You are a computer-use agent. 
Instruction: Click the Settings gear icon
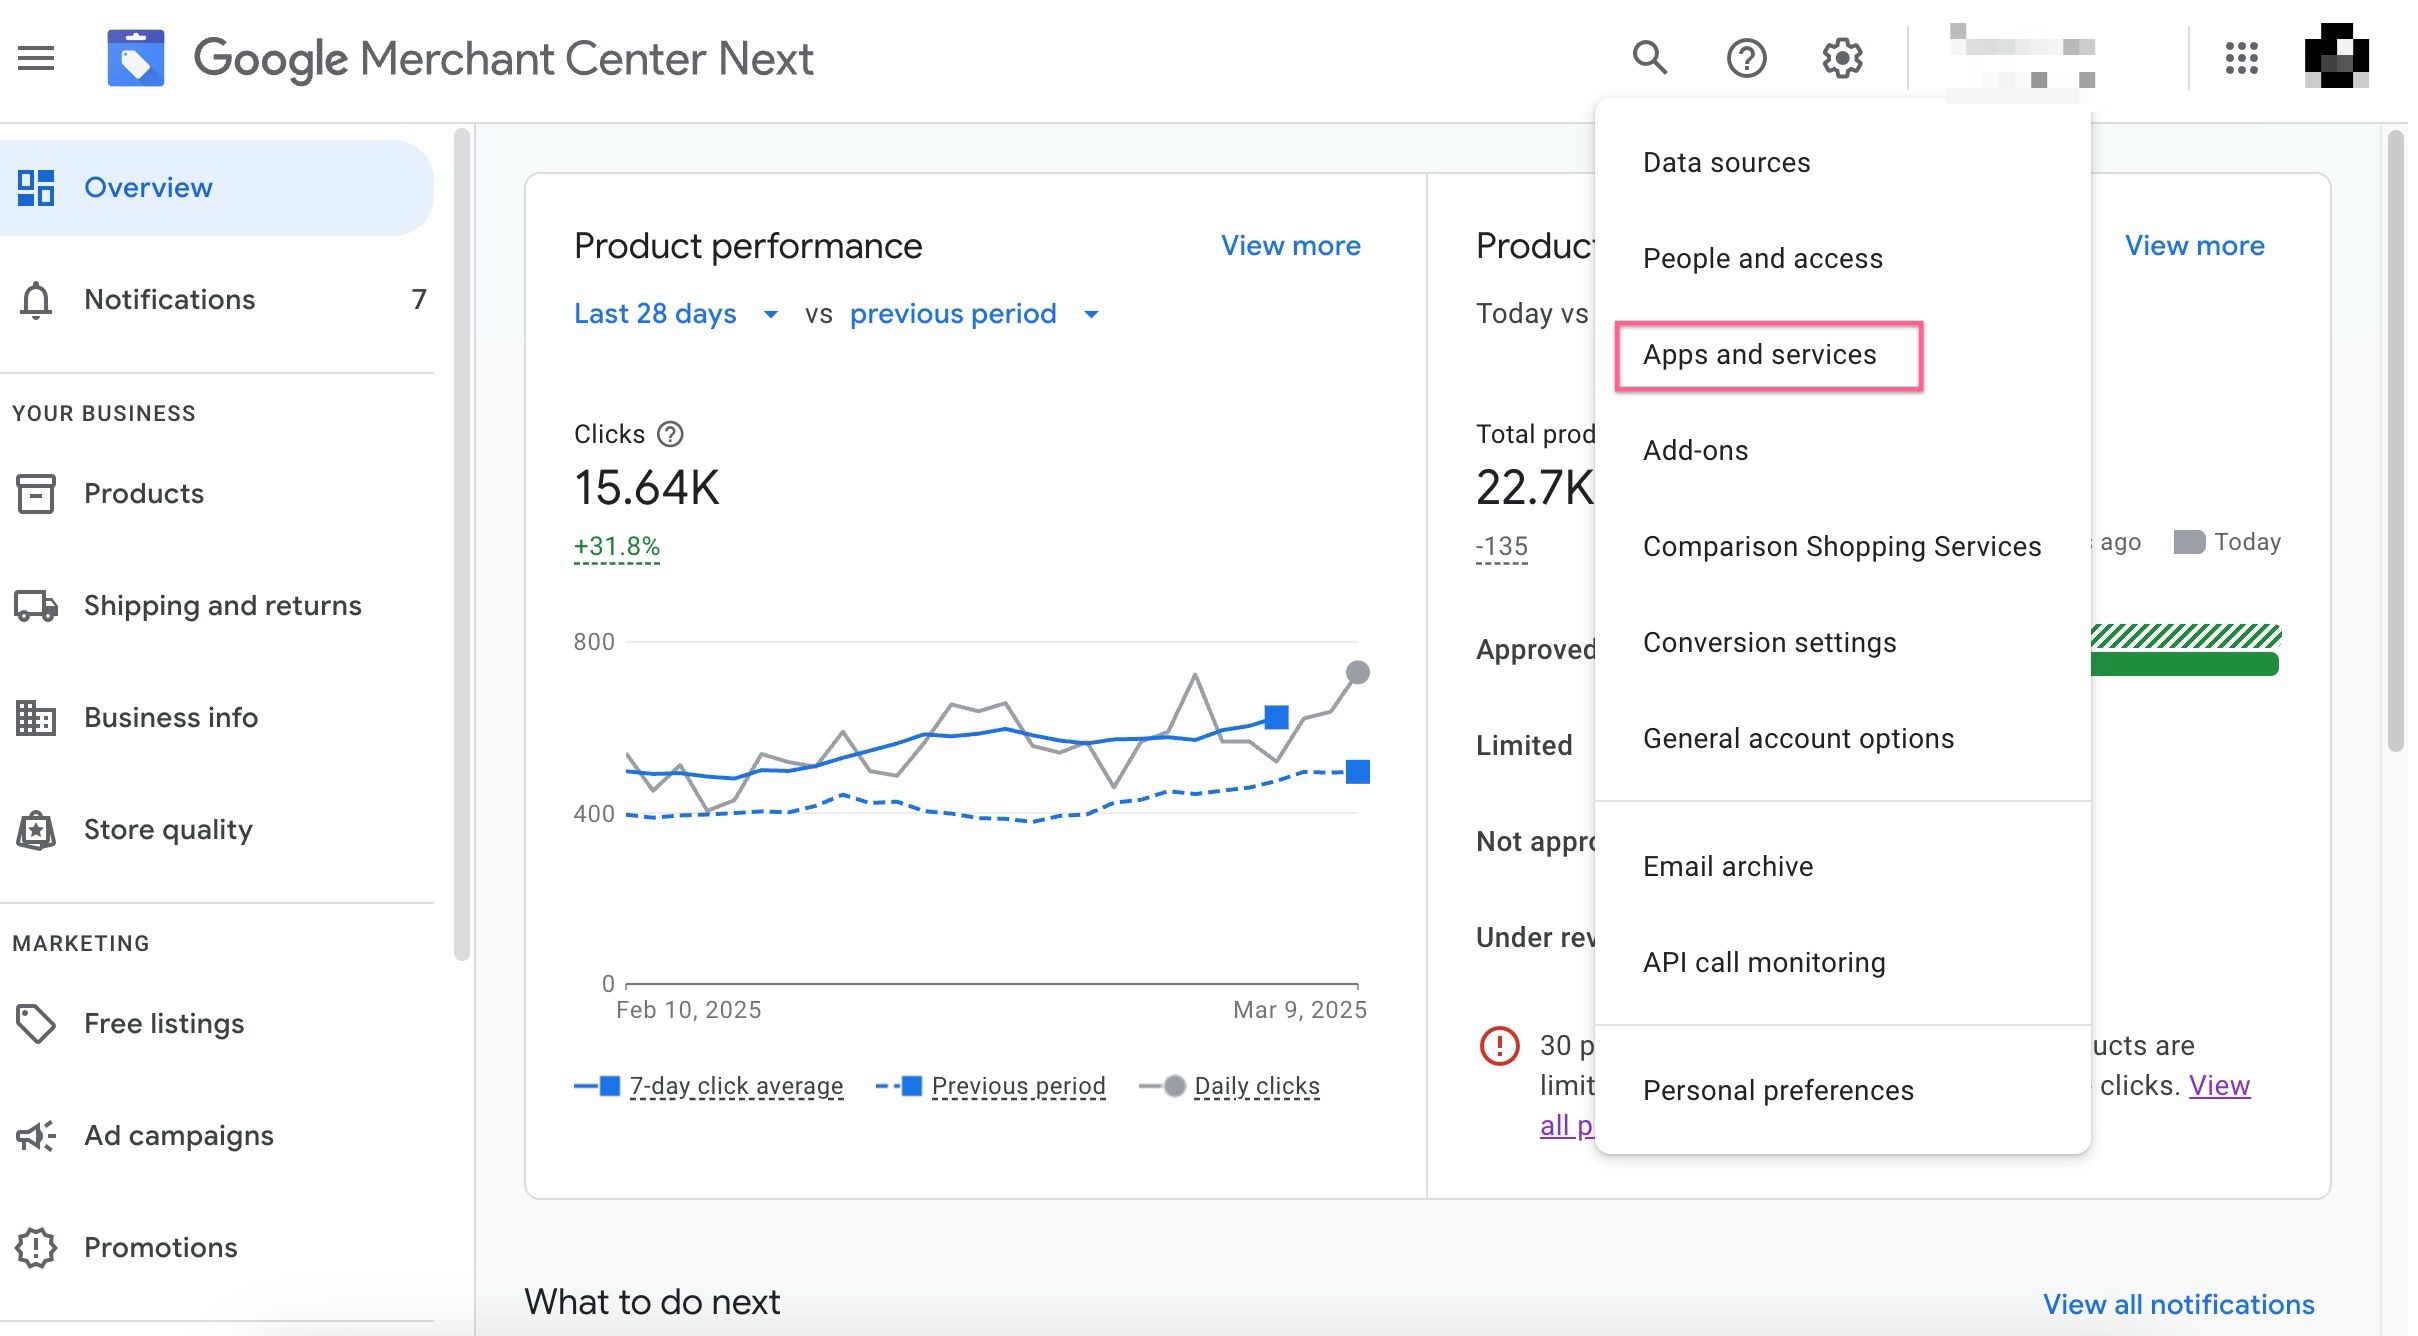1842,58
